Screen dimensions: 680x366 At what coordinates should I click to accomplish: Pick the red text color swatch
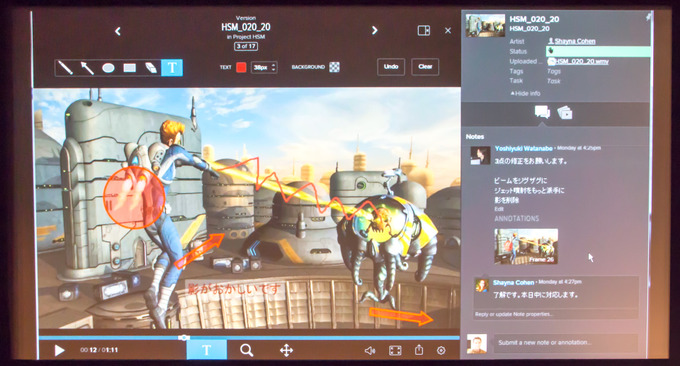click(x=241, y=67)
